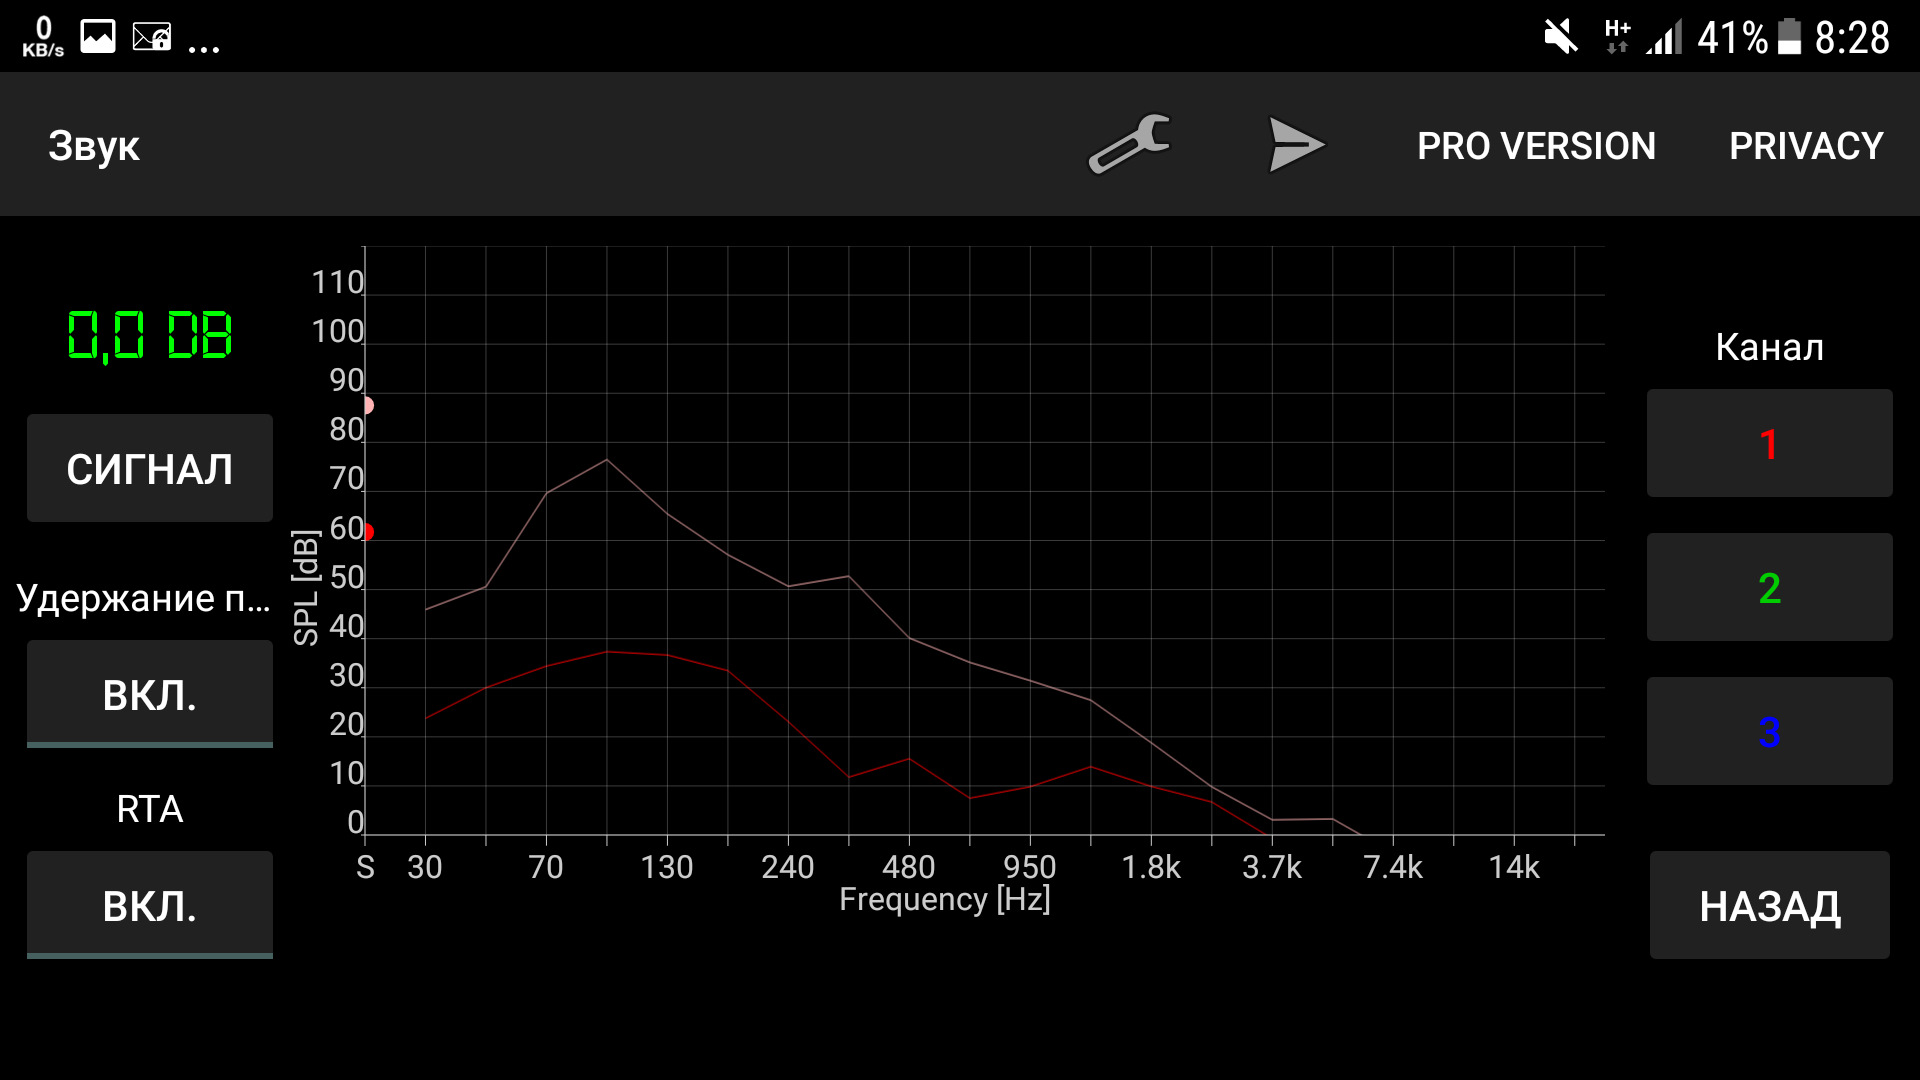Viewport: 1920px width, 1080px height.
Task: Open PRIVACY menu item
Action: [x=1806, y=146]
